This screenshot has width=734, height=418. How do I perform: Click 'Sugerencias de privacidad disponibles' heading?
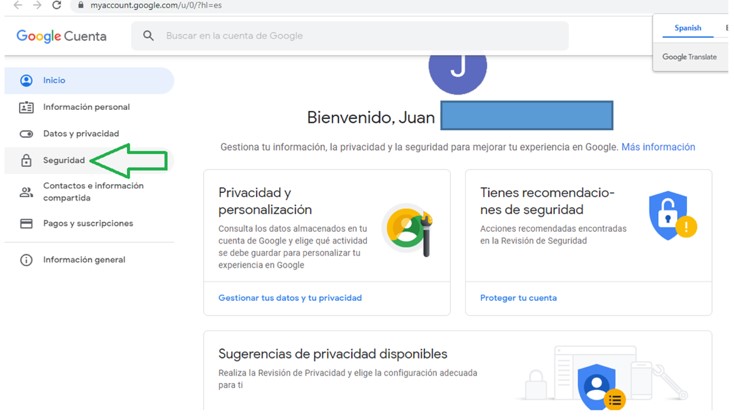332,354
